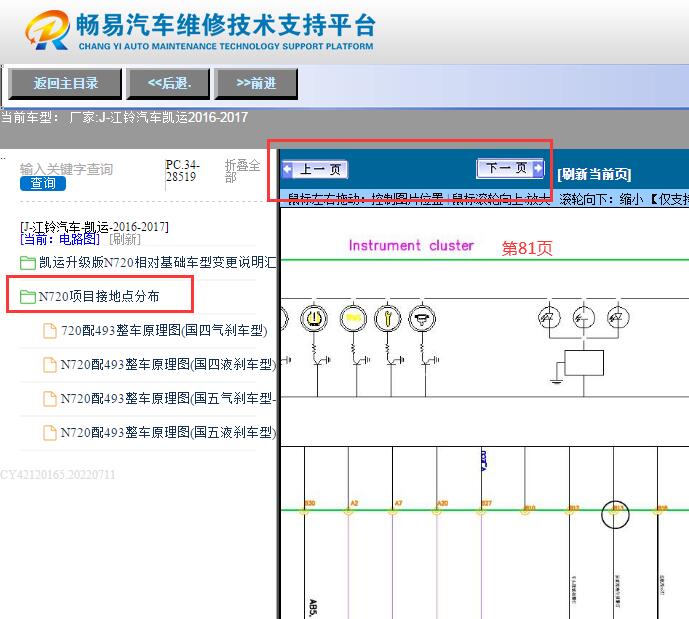The image size is (689, 619).
Task: Click the file icon of 国四液刹车型 entry
Action: (x=50, y=365)
